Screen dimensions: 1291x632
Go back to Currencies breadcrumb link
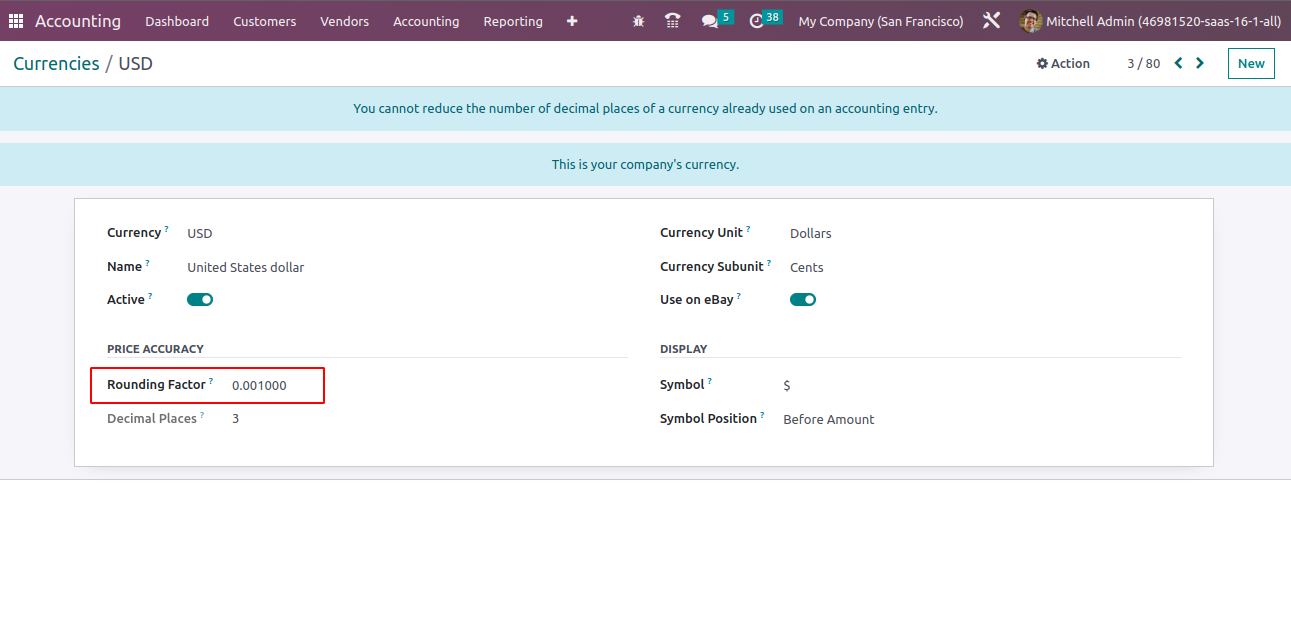click(56, 63)
